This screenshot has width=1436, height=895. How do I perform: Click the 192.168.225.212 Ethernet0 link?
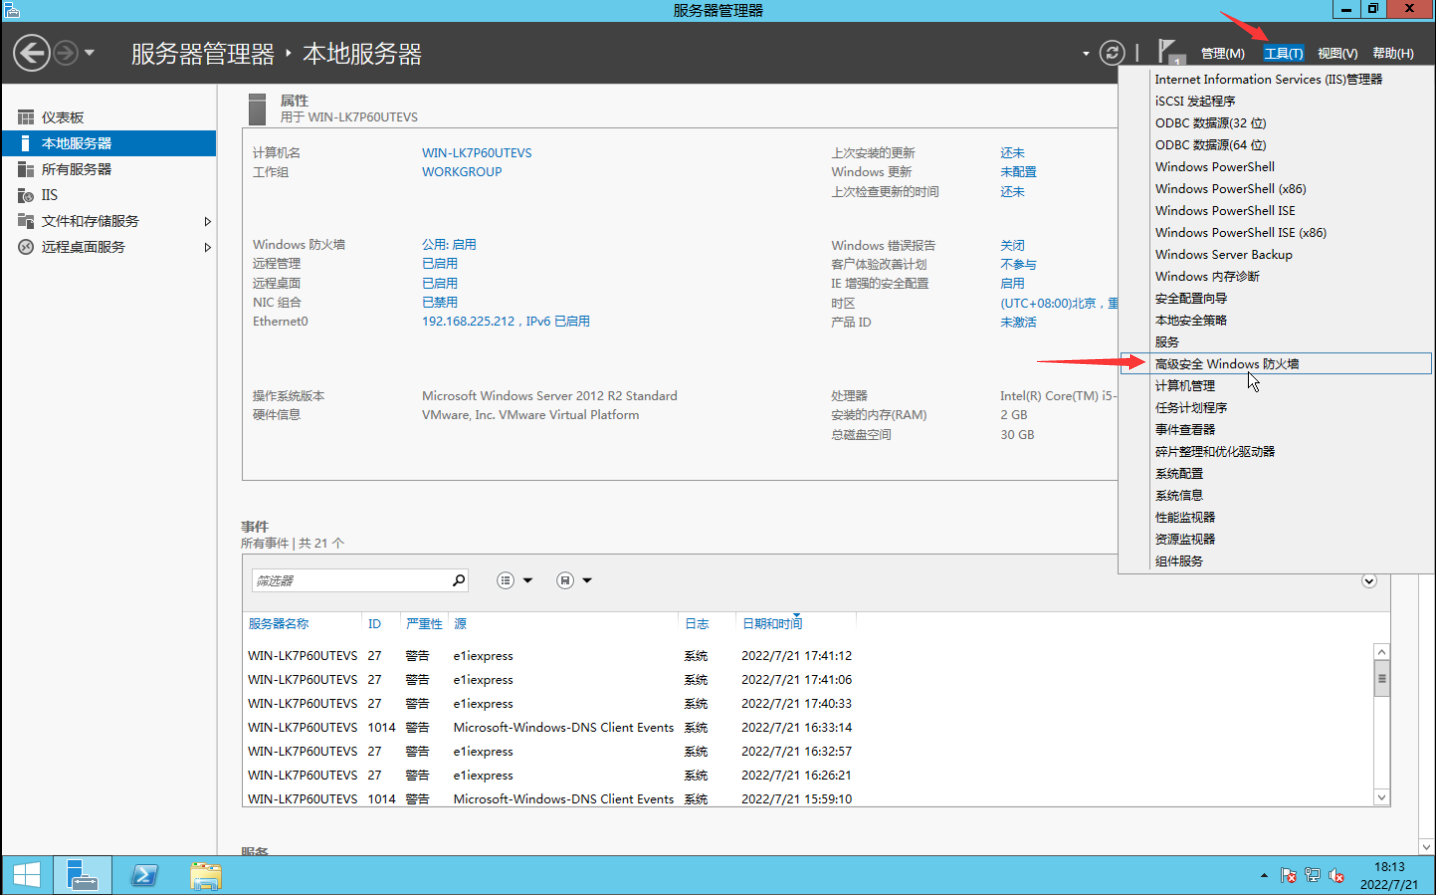pyautogui.click(x=506, y=322)
